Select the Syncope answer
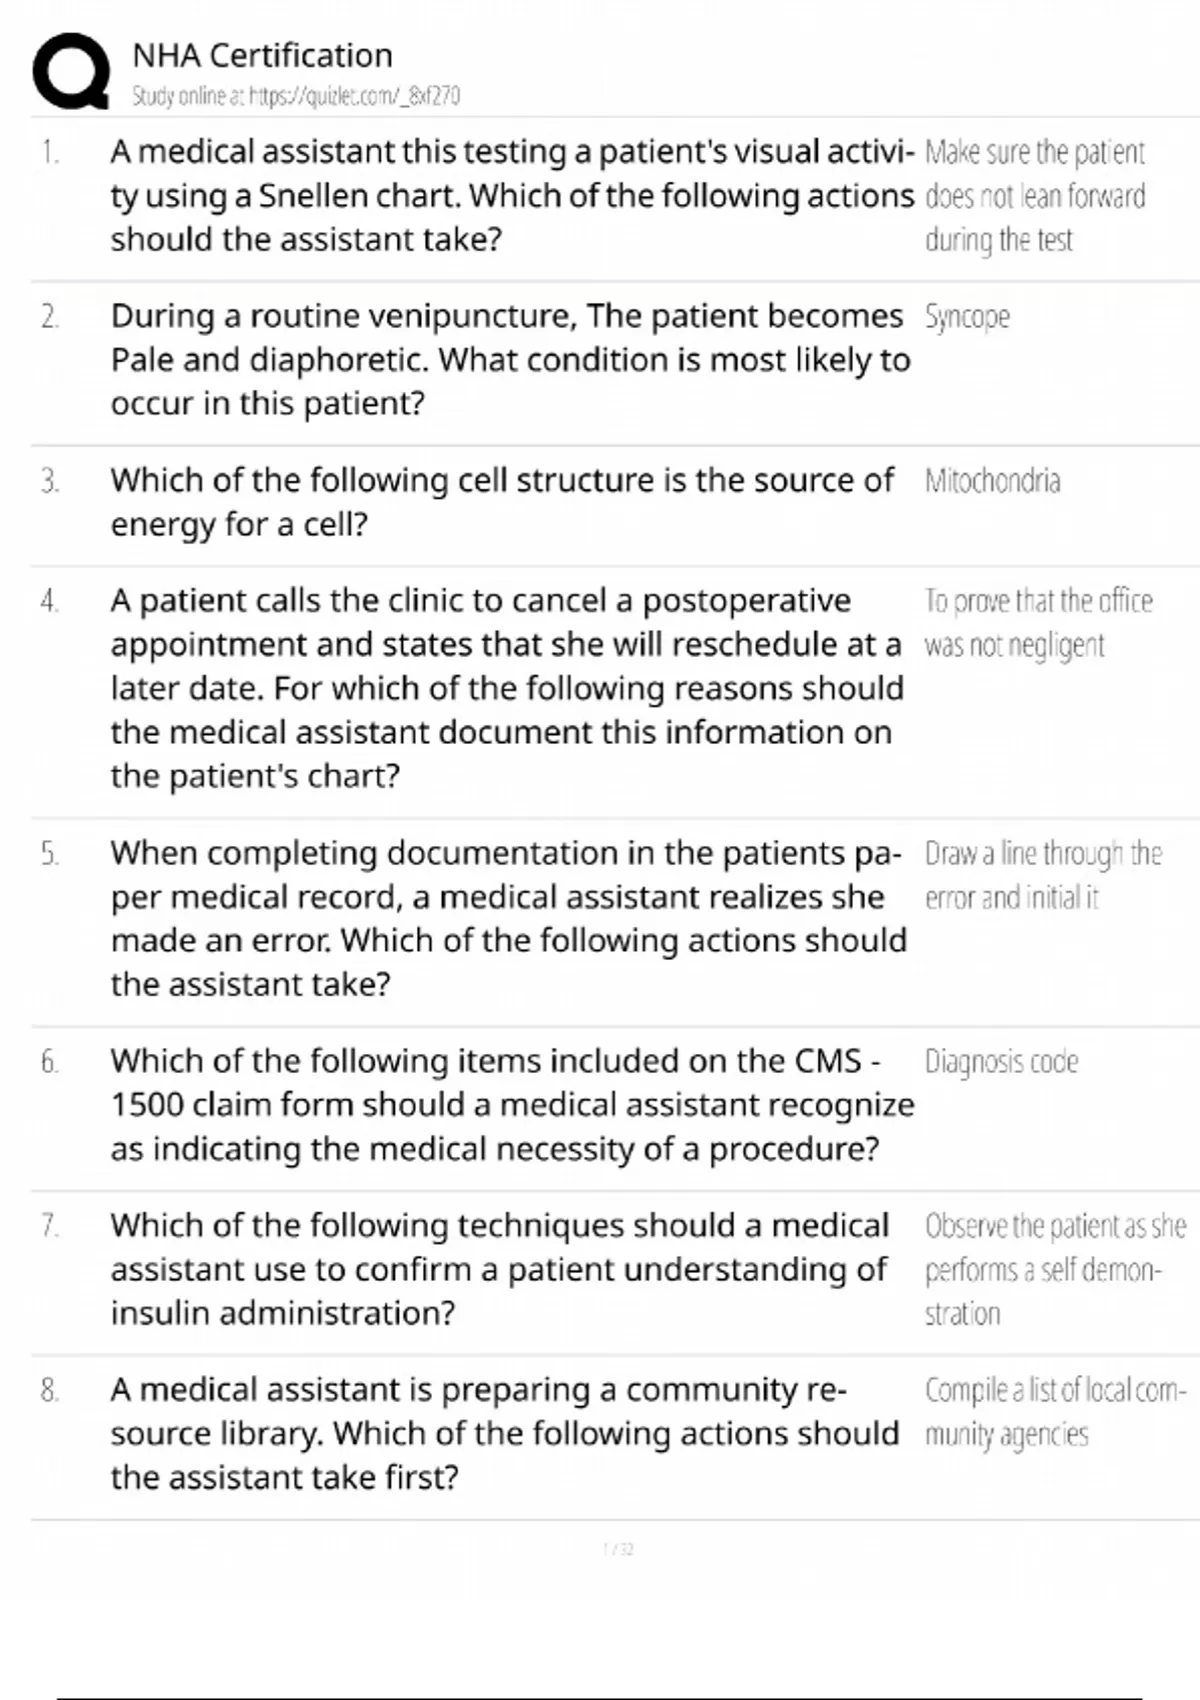 967,317
